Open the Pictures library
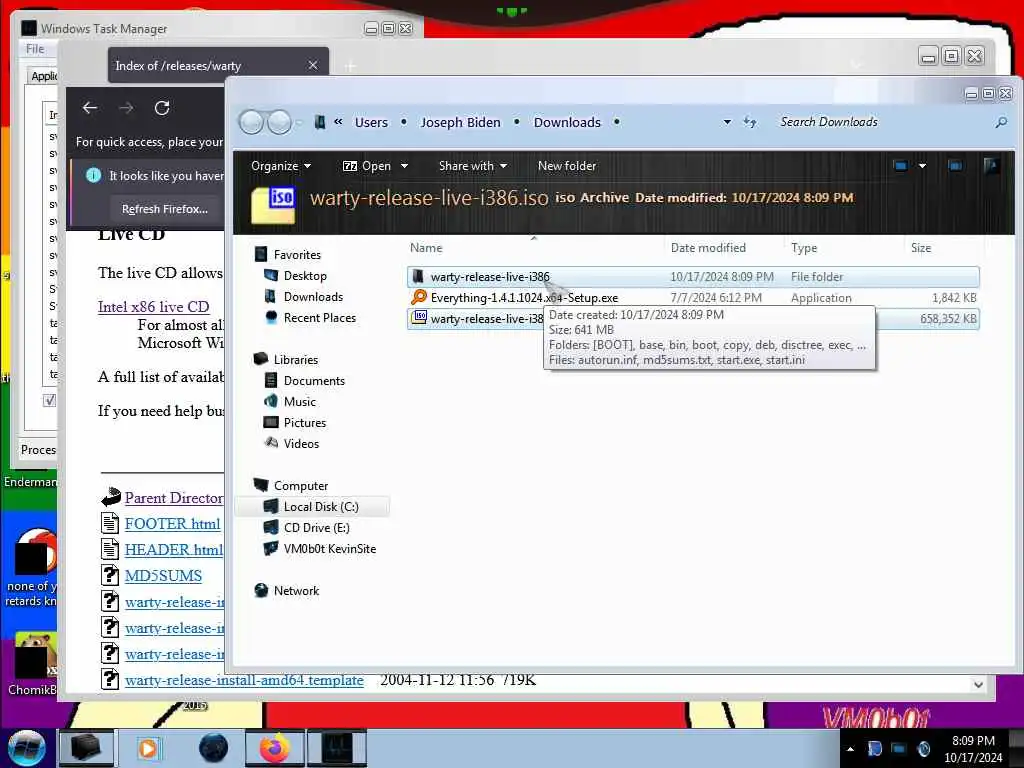The width and height of the screenshot is (1024, 768). click(x=304, y=423)
